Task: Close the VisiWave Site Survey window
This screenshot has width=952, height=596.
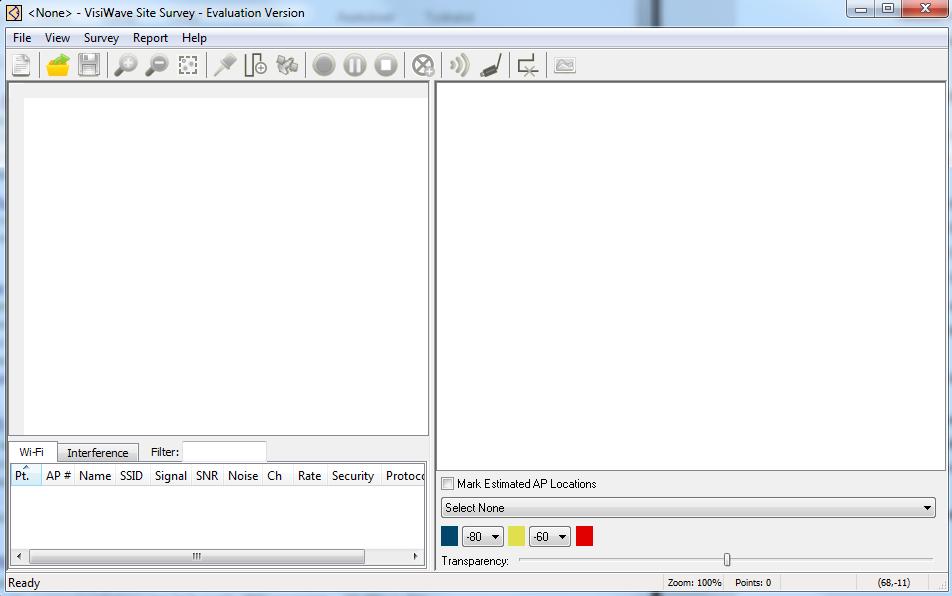Action: (x=925, y=8)
